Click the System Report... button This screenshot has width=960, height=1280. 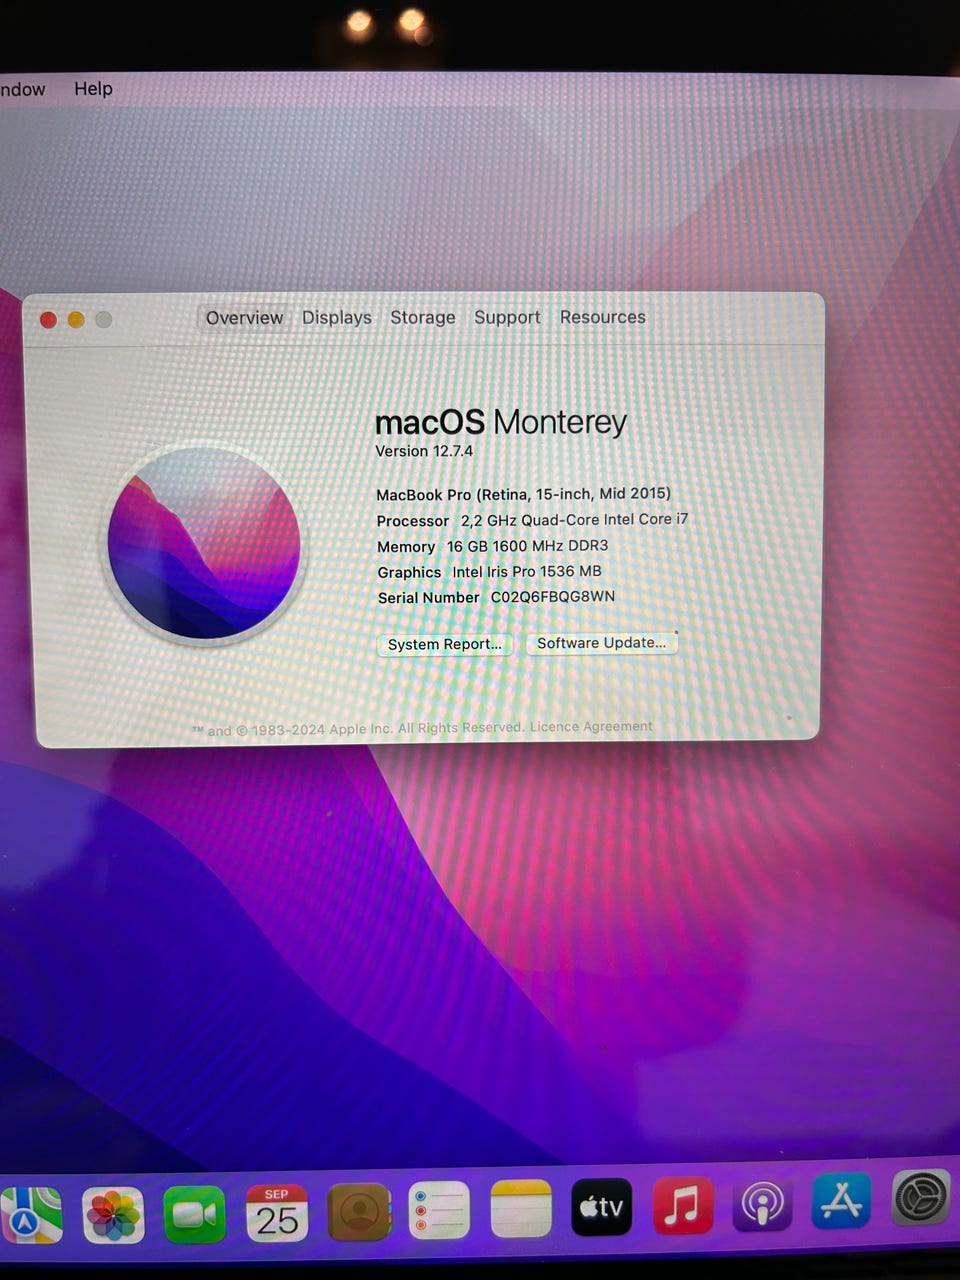coord(444,644)
